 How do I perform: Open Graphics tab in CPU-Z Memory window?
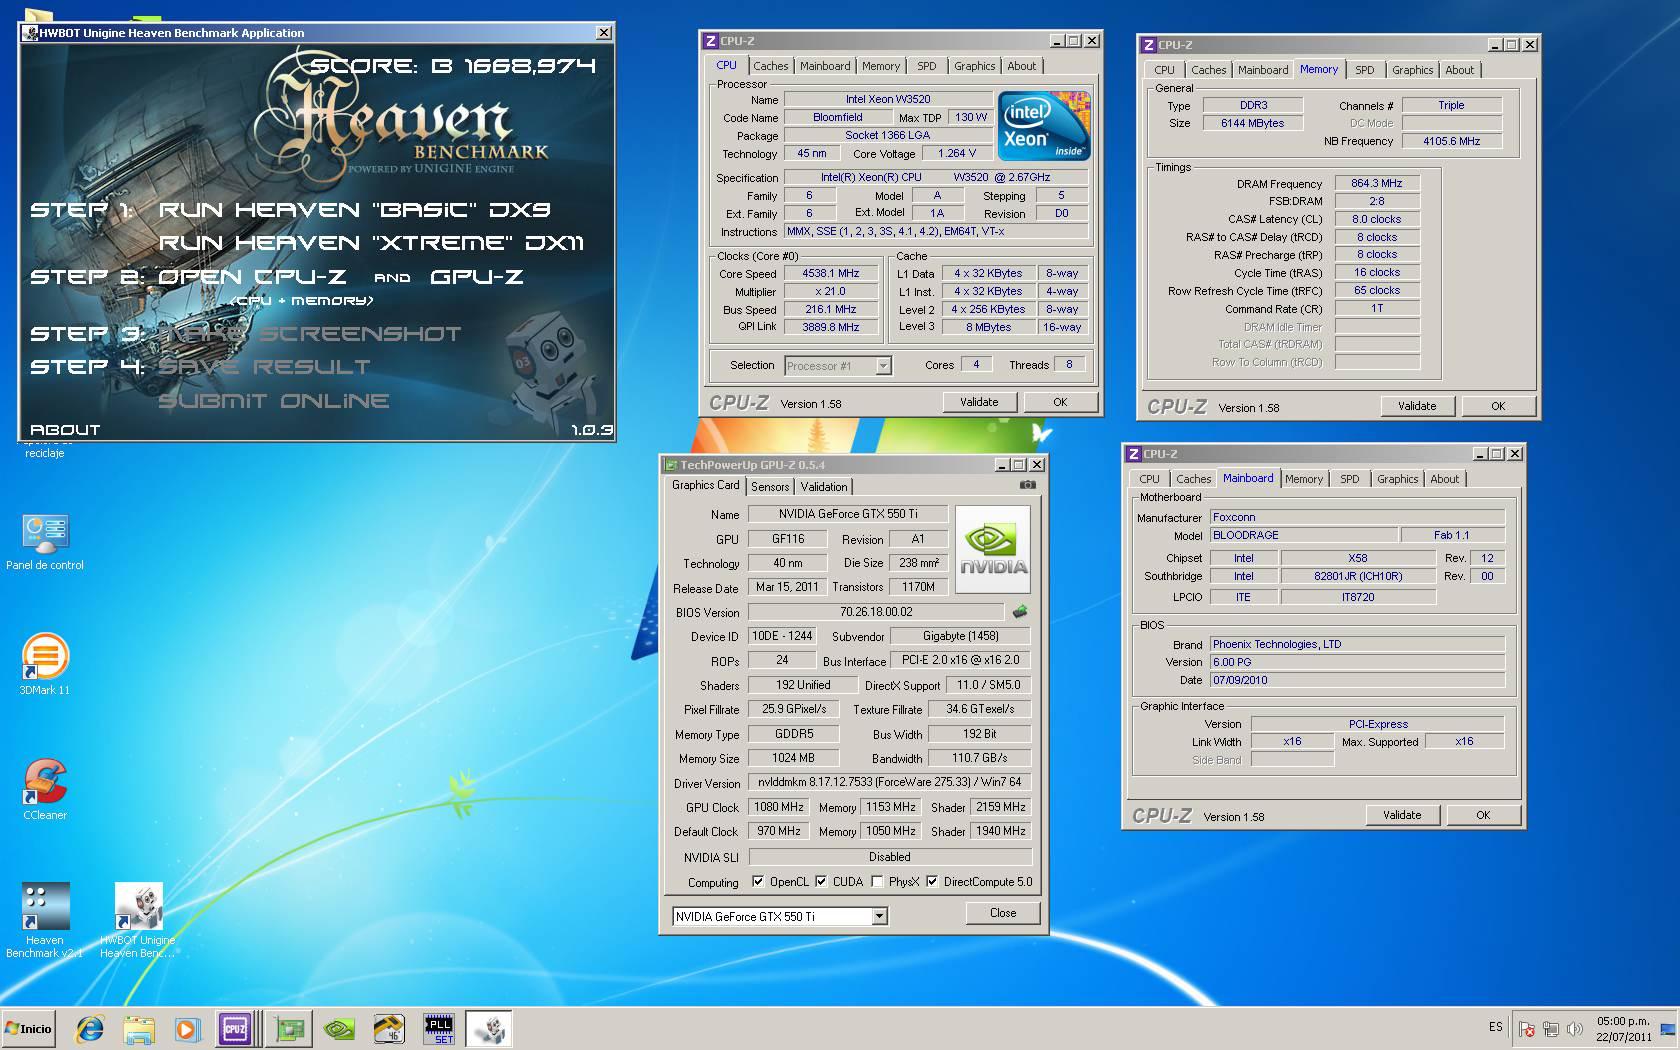click(x=1412, y=70)
